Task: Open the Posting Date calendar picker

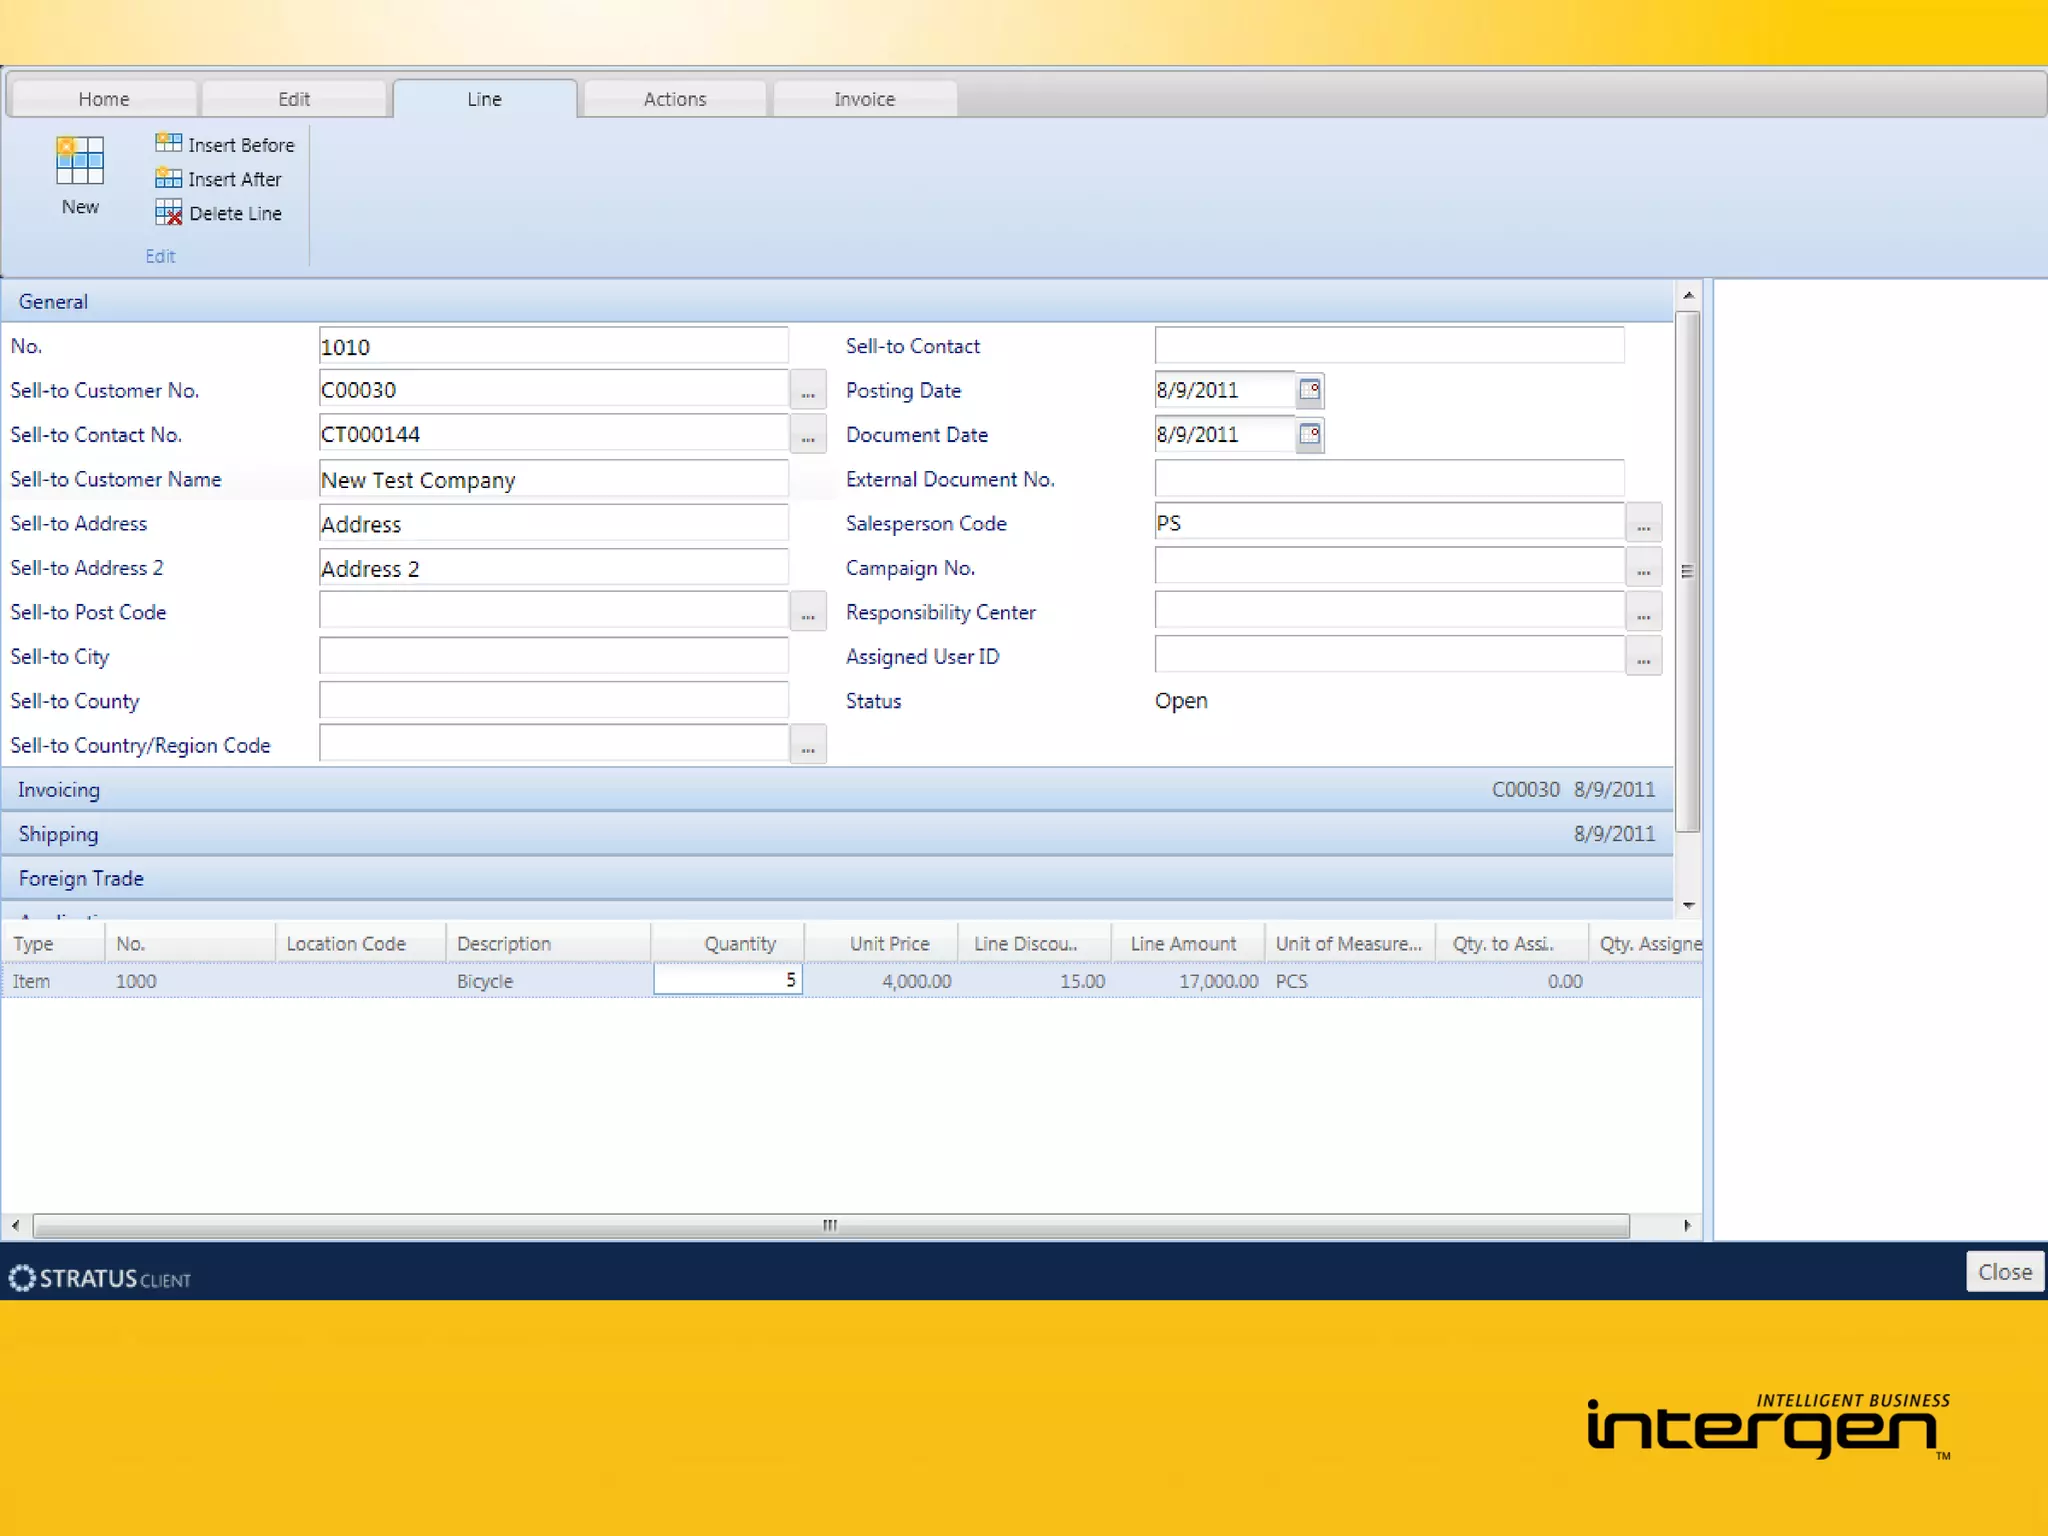Action: click(1309, 390)
